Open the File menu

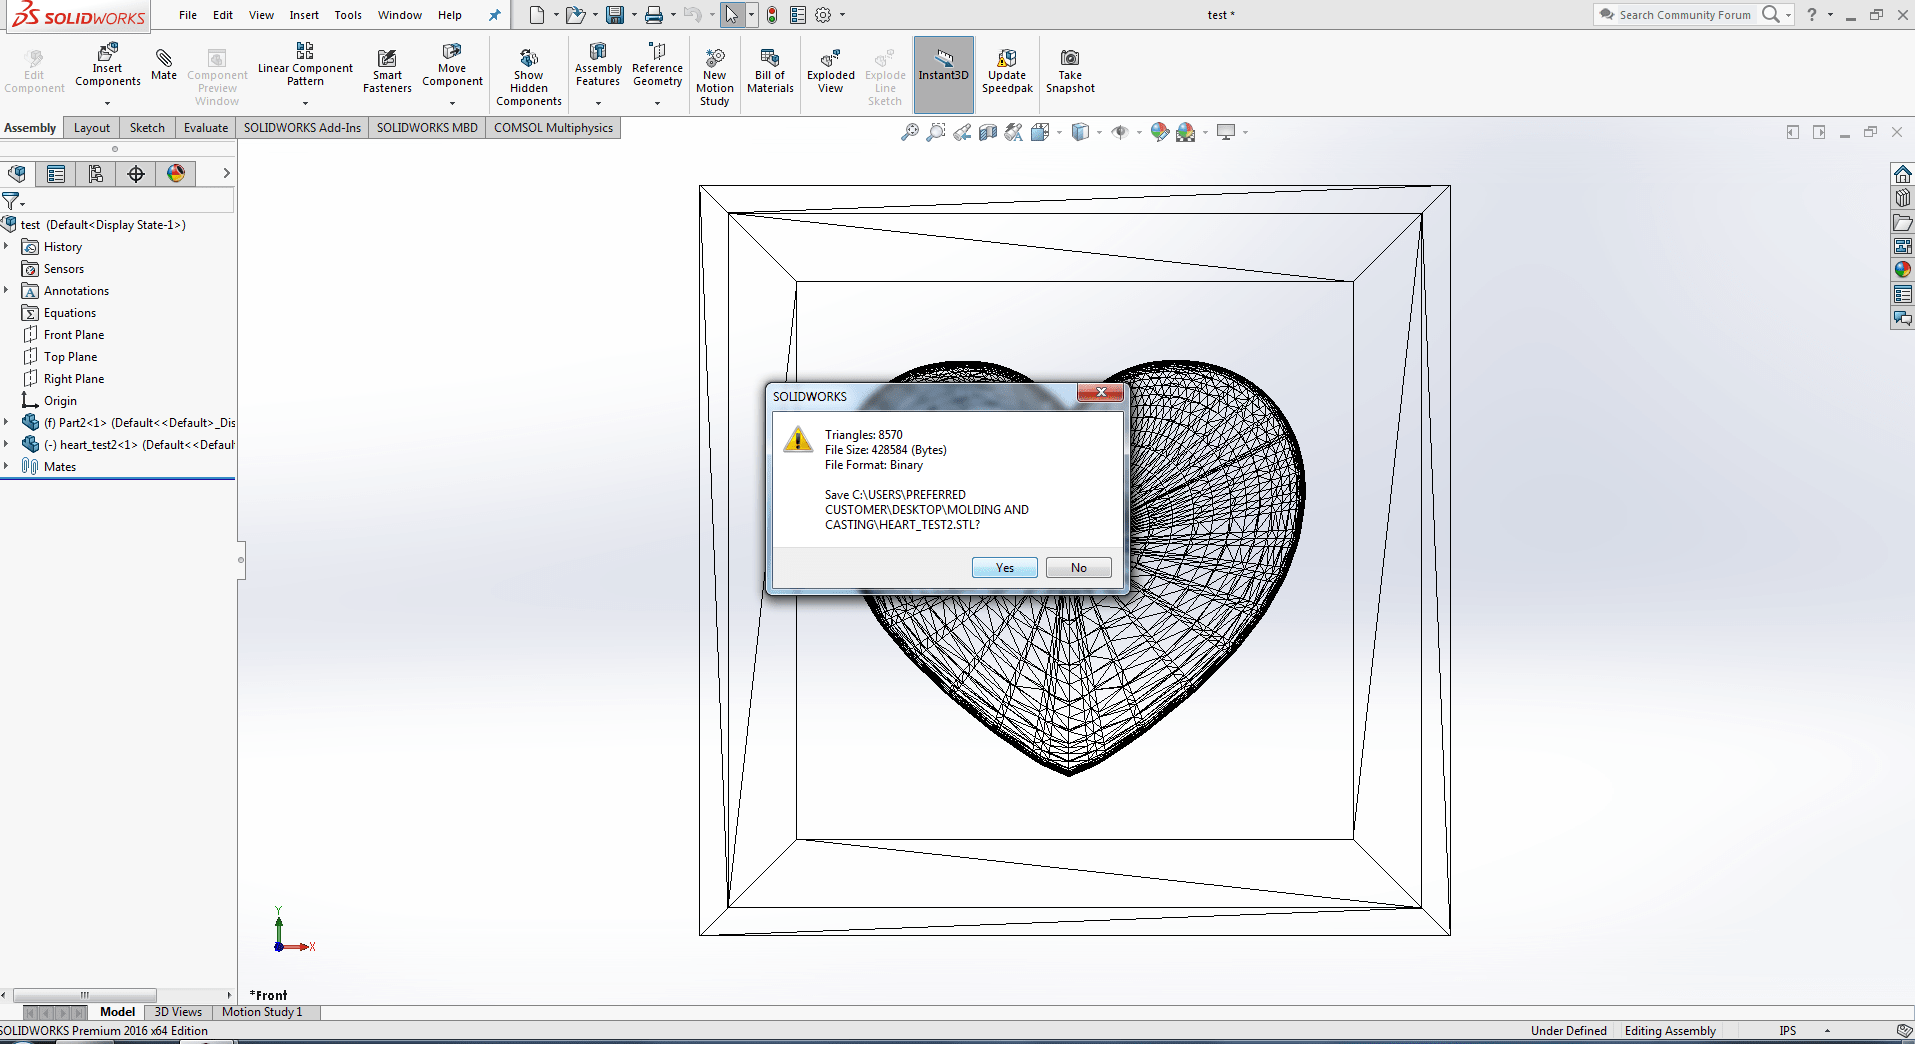coord(188,15)
